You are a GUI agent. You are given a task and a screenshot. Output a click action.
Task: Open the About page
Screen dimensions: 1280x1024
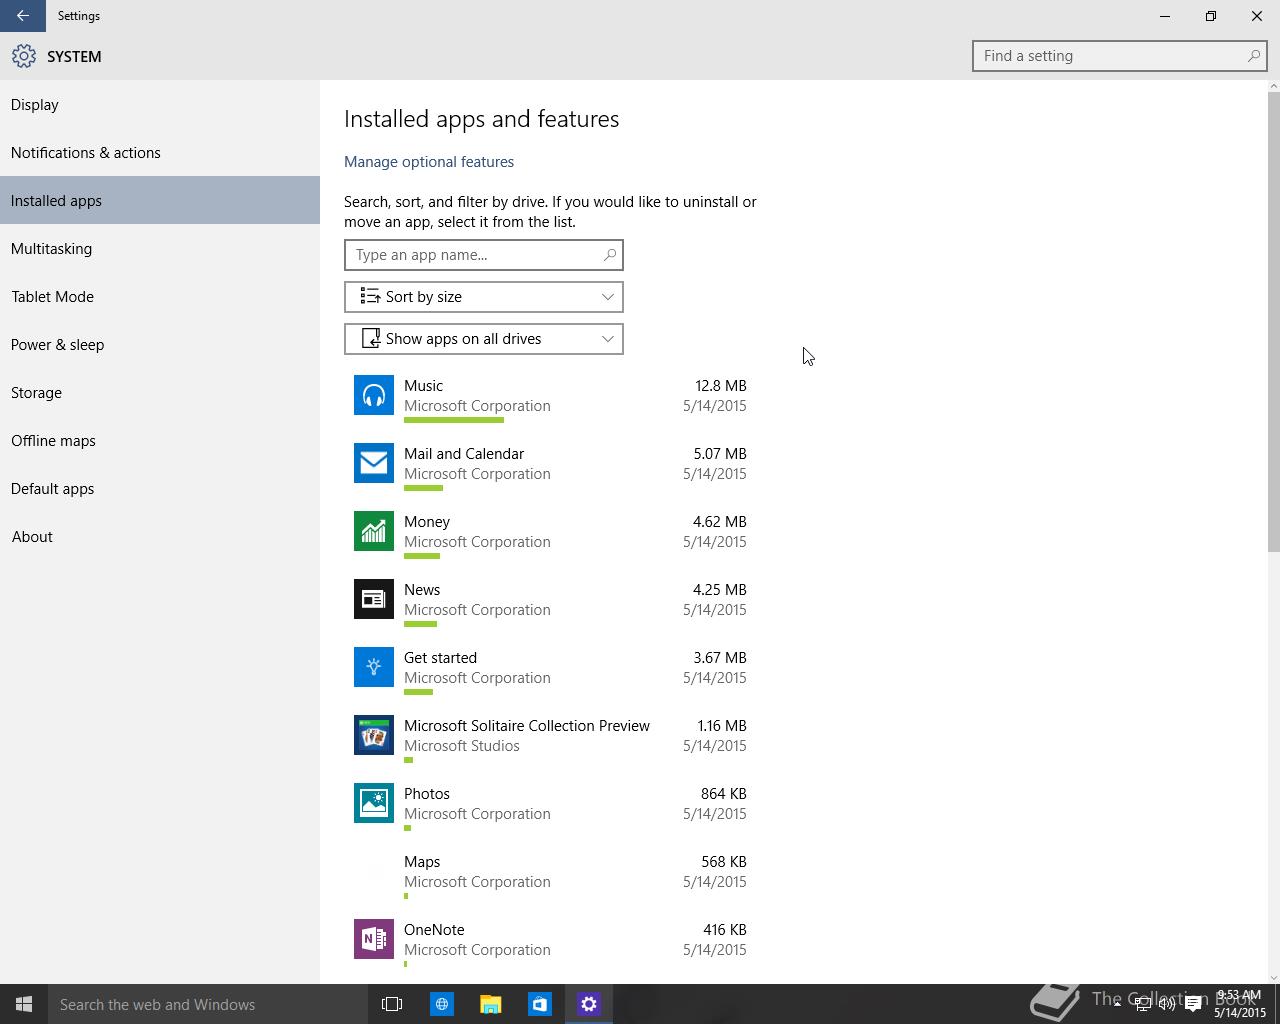point(160,536)
